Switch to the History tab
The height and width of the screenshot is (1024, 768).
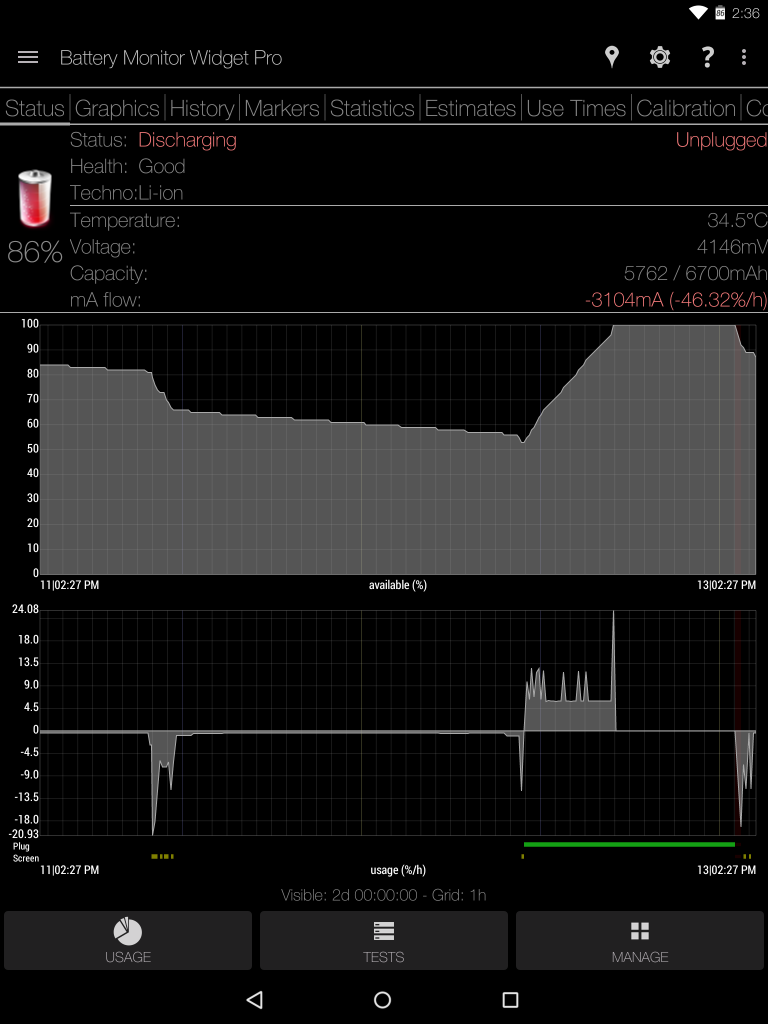pyautogui.click(x=202, y=108)
